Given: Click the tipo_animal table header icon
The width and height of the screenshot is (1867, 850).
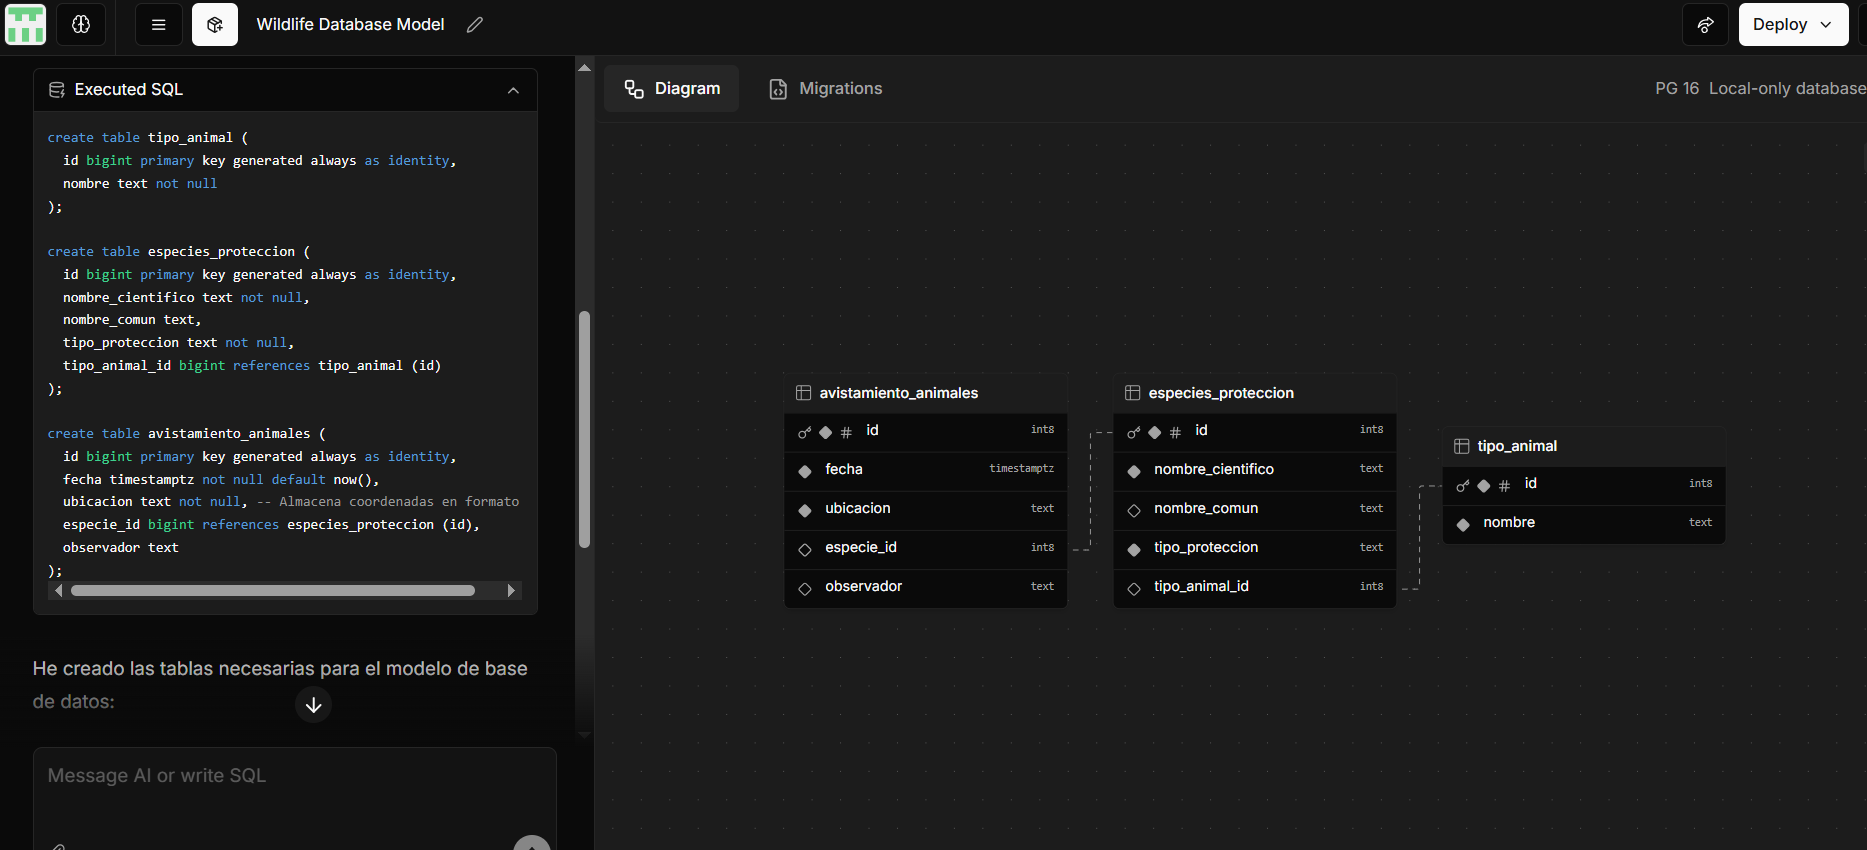Looking at the screenshot, I should 1461,446.
